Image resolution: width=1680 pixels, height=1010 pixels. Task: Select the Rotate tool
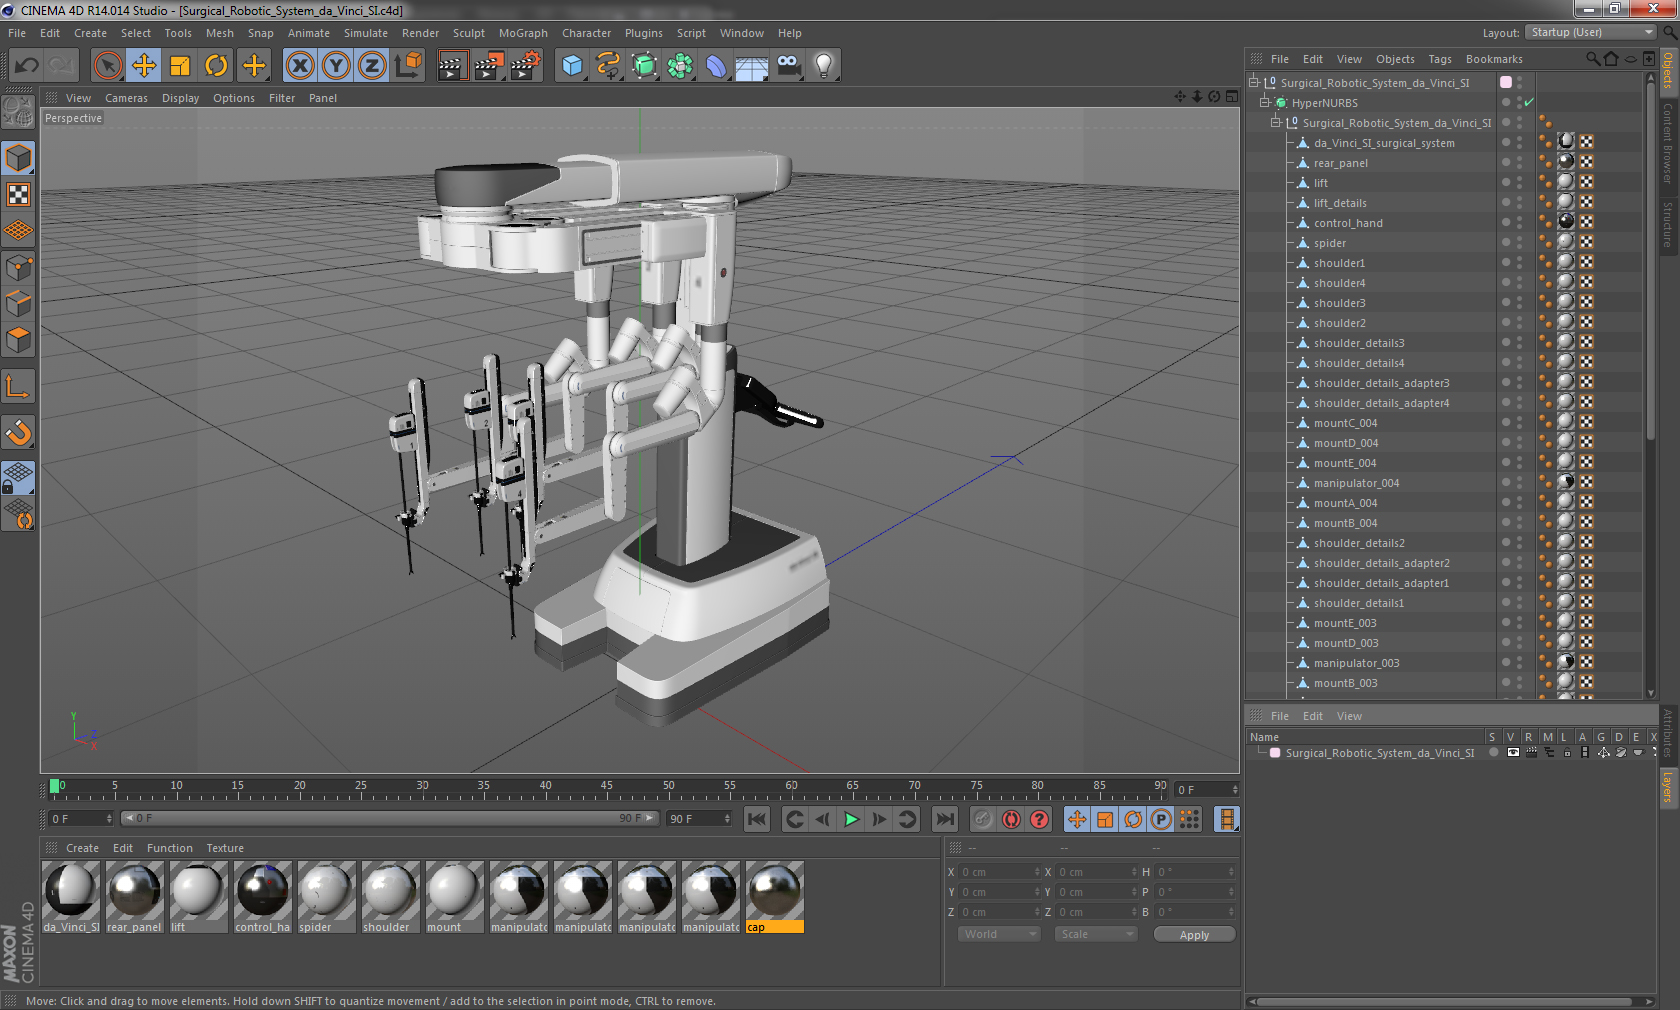tap(216, 66)
